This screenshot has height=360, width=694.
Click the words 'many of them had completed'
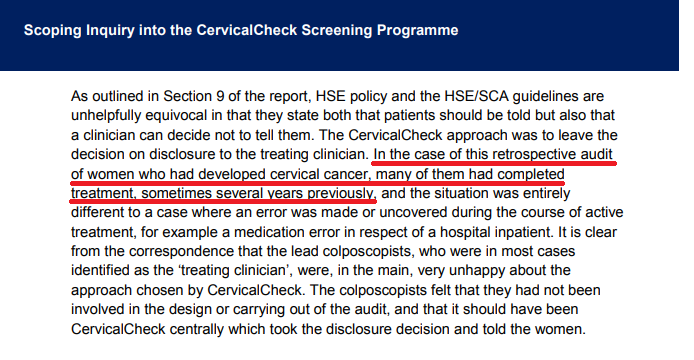[470, 174]
